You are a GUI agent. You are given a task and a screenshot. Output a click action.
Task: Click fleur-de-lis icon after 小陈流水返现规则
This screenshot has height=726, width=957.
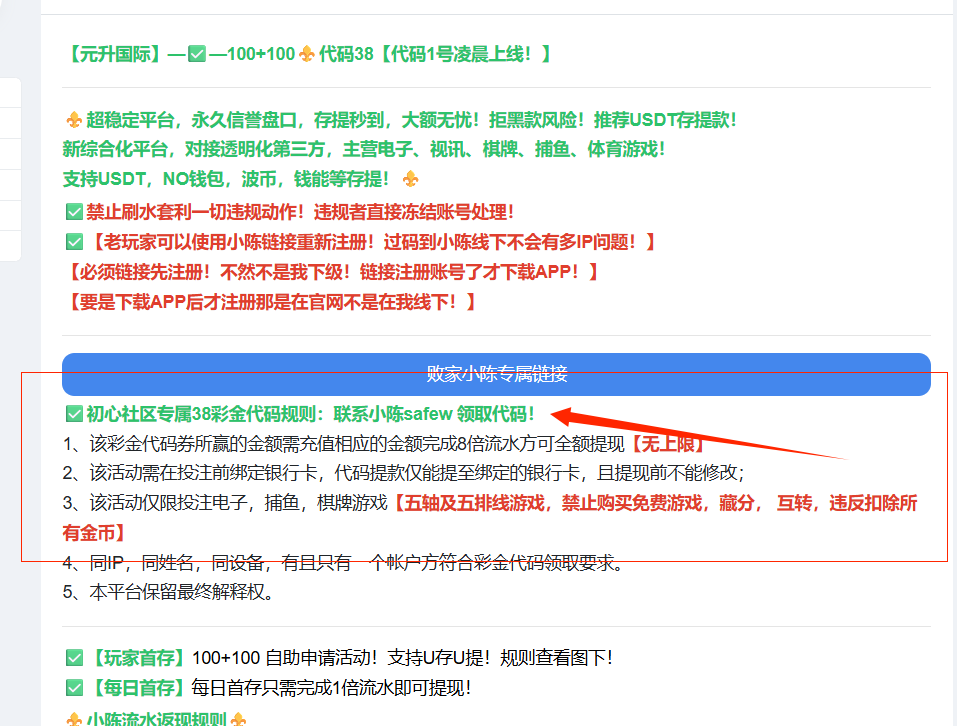pos(238,720)
